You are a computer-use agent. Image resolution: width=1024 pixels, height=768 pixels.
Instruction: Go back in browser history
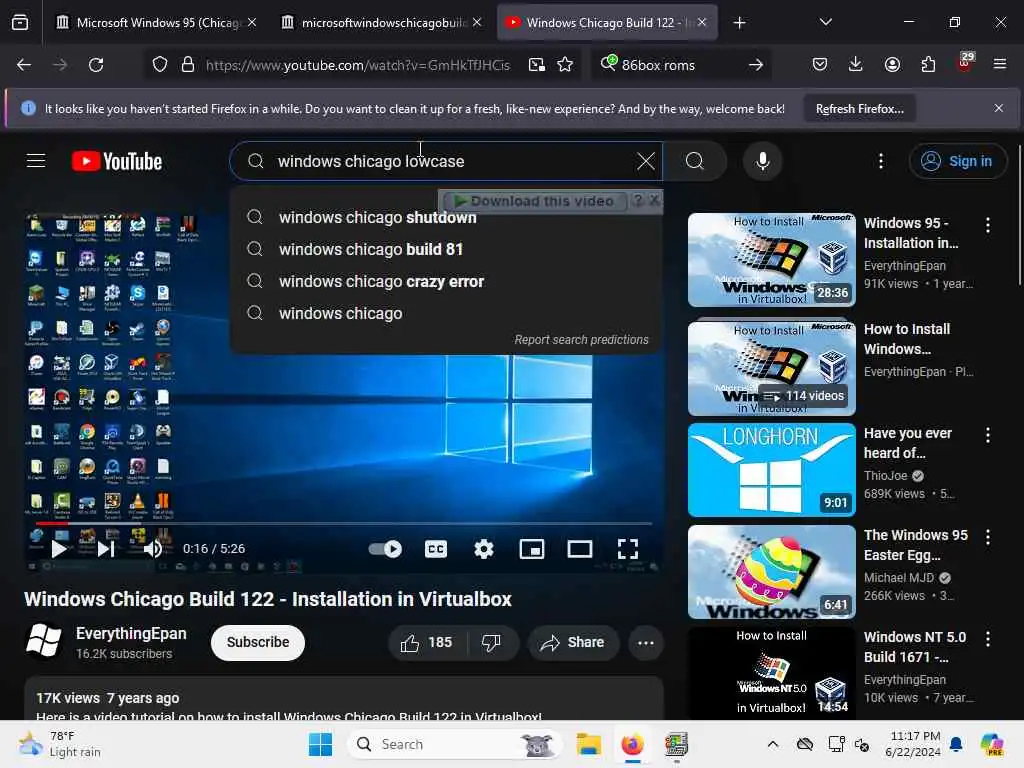24,65
